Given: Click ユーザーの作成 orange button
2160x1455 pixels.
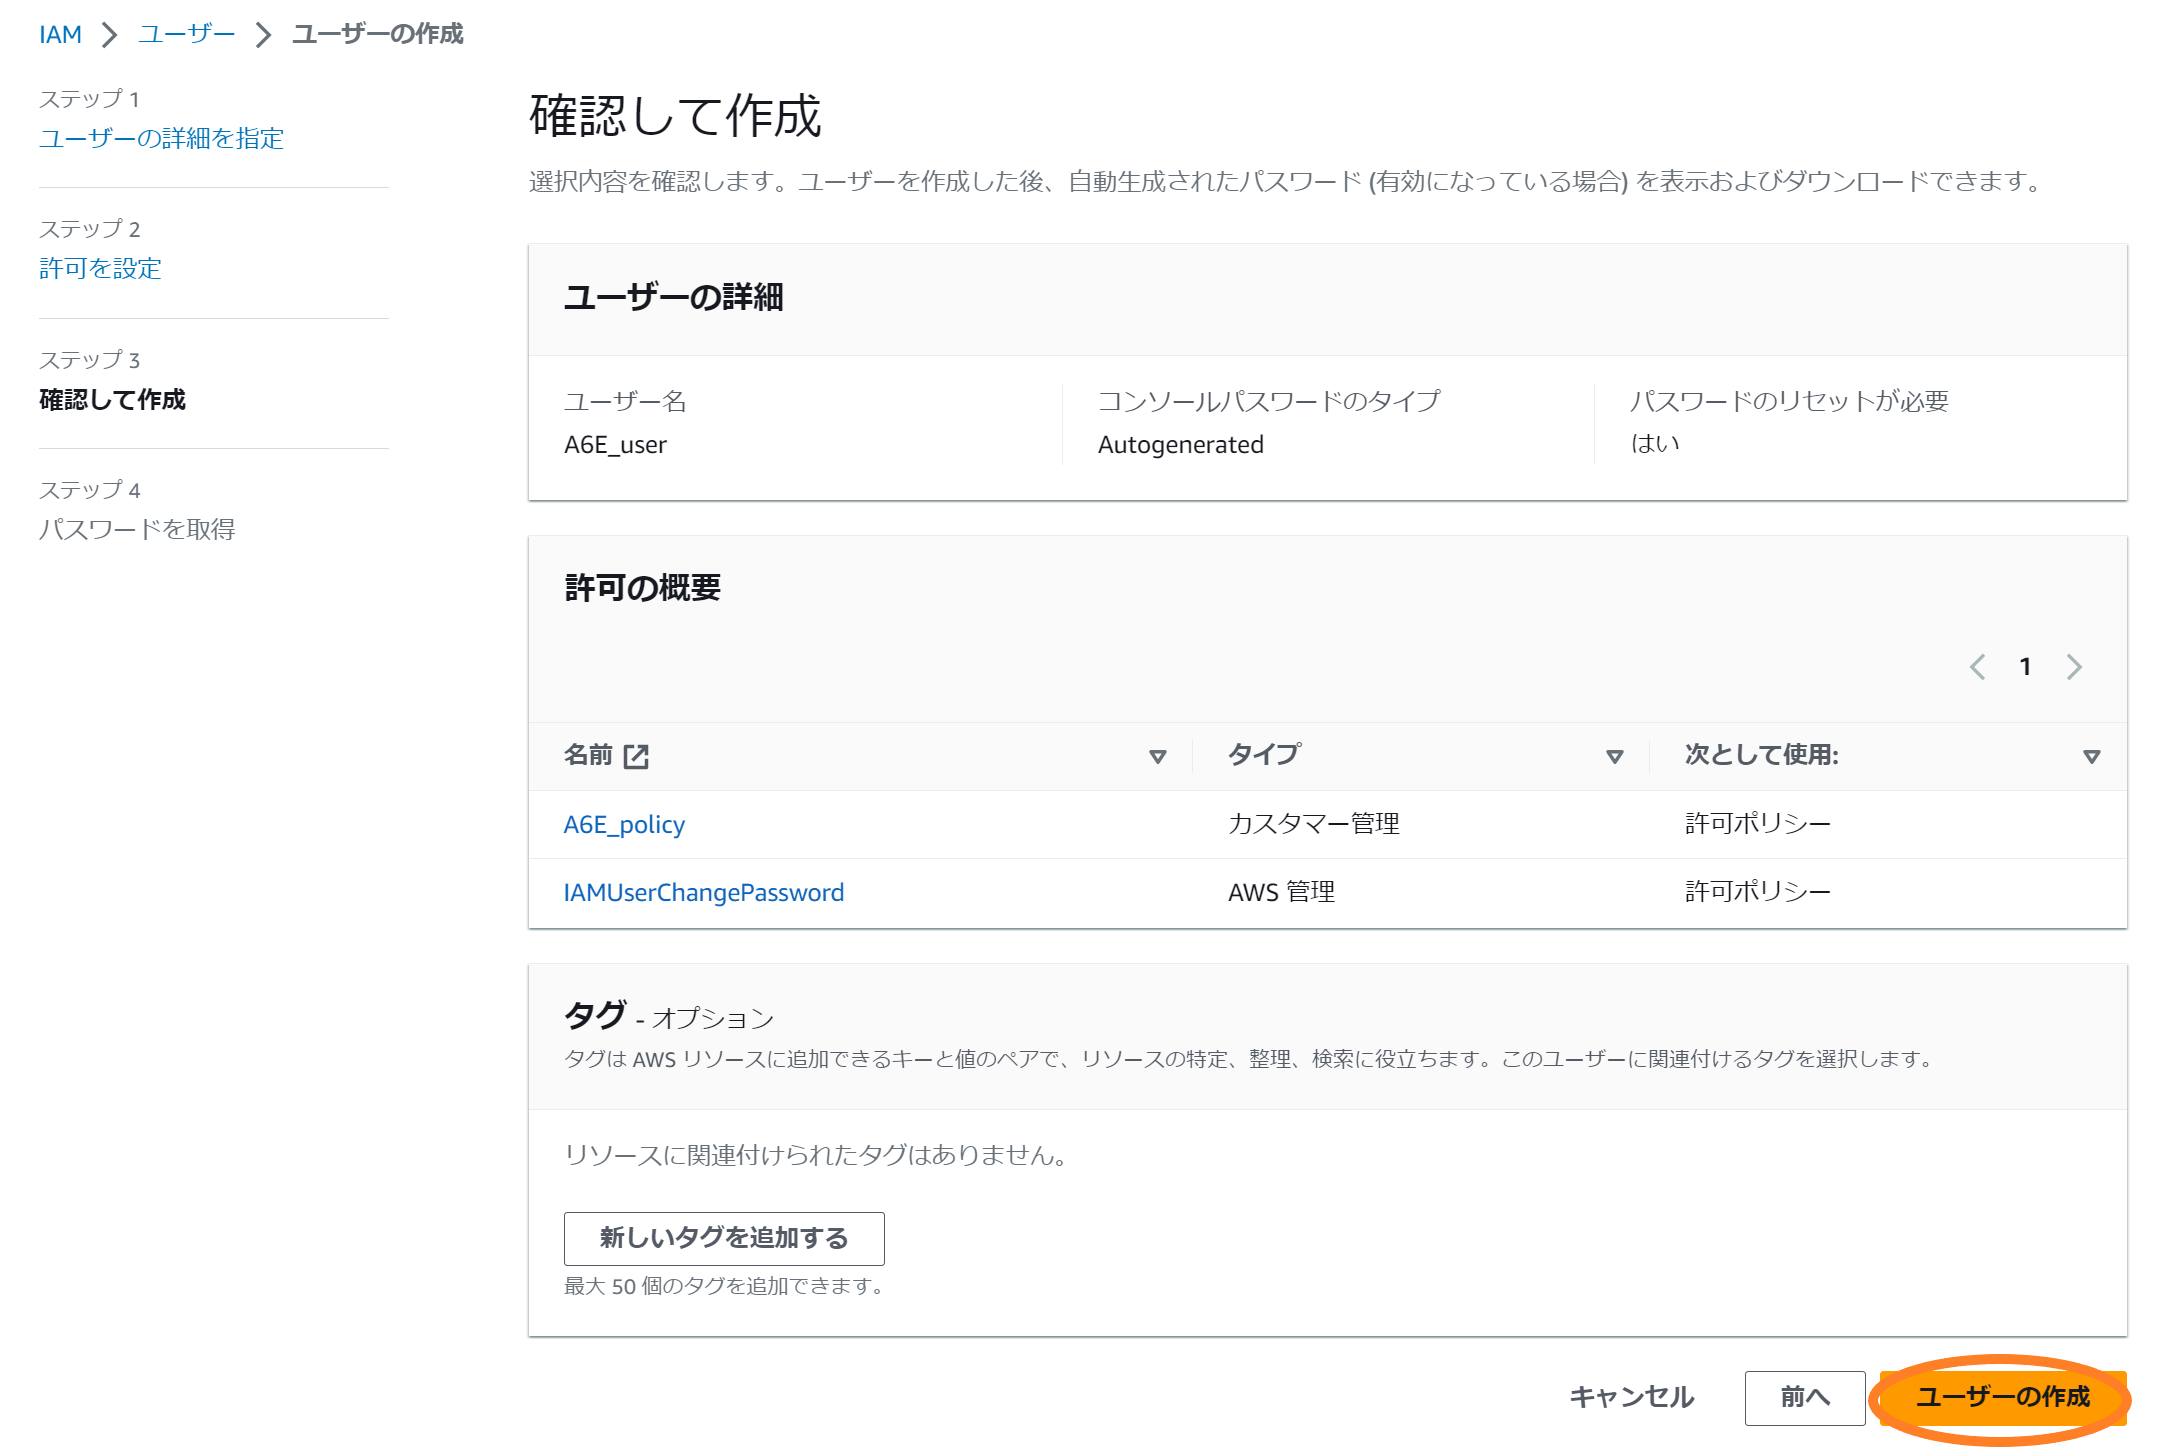Looking at the screenshot, I should (x=2002, y=1397).
